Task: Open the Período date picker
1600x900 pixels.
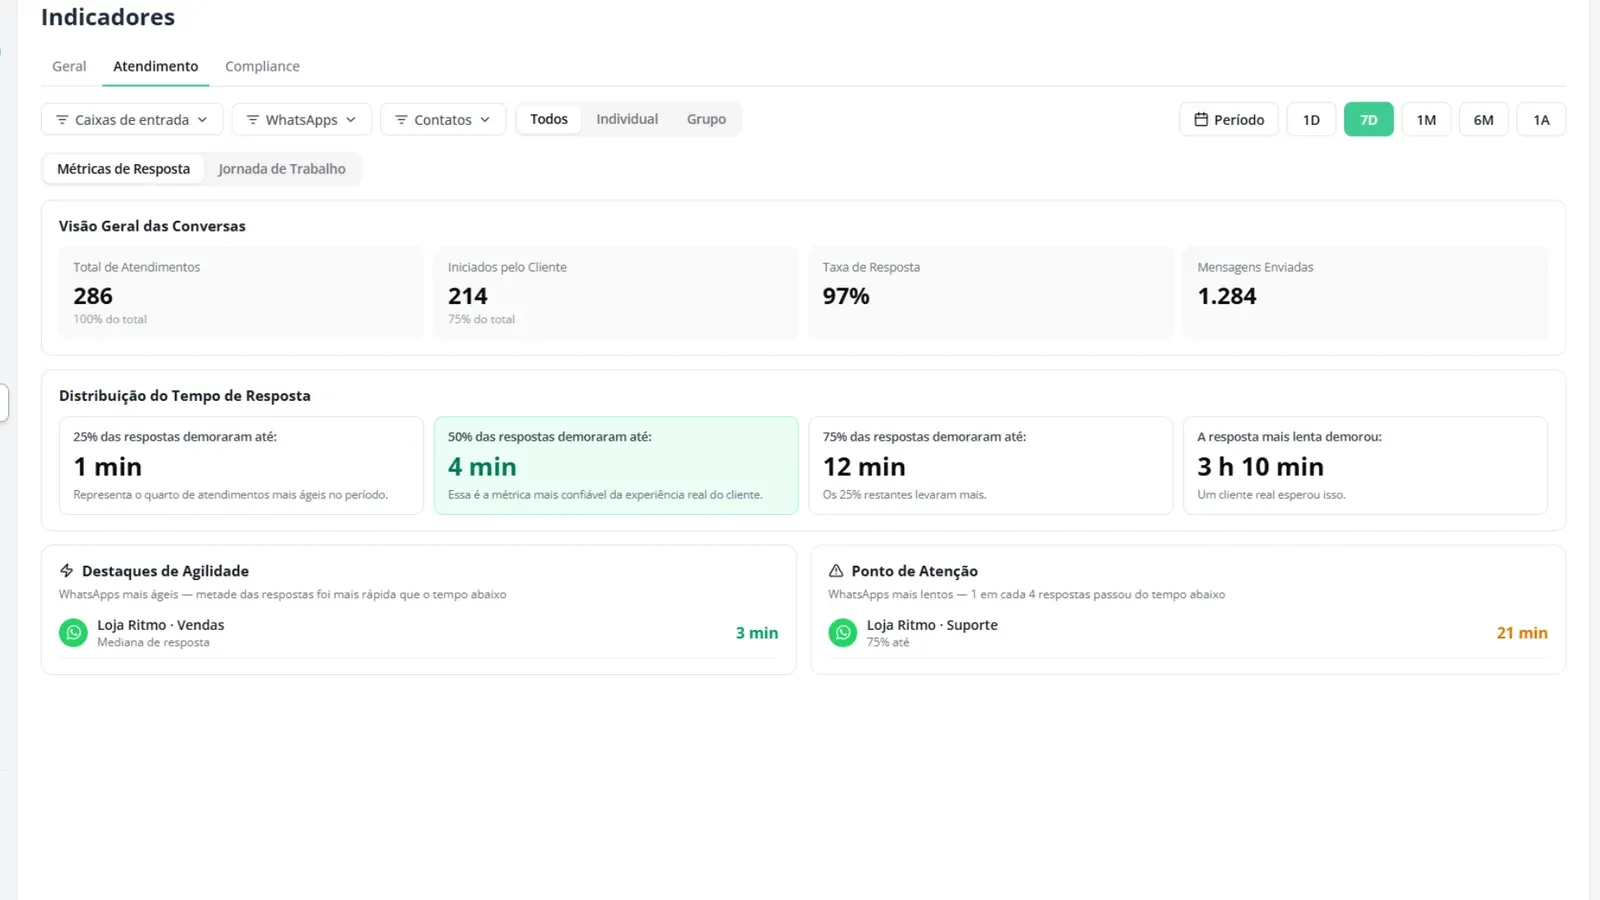Action: 1229,119
